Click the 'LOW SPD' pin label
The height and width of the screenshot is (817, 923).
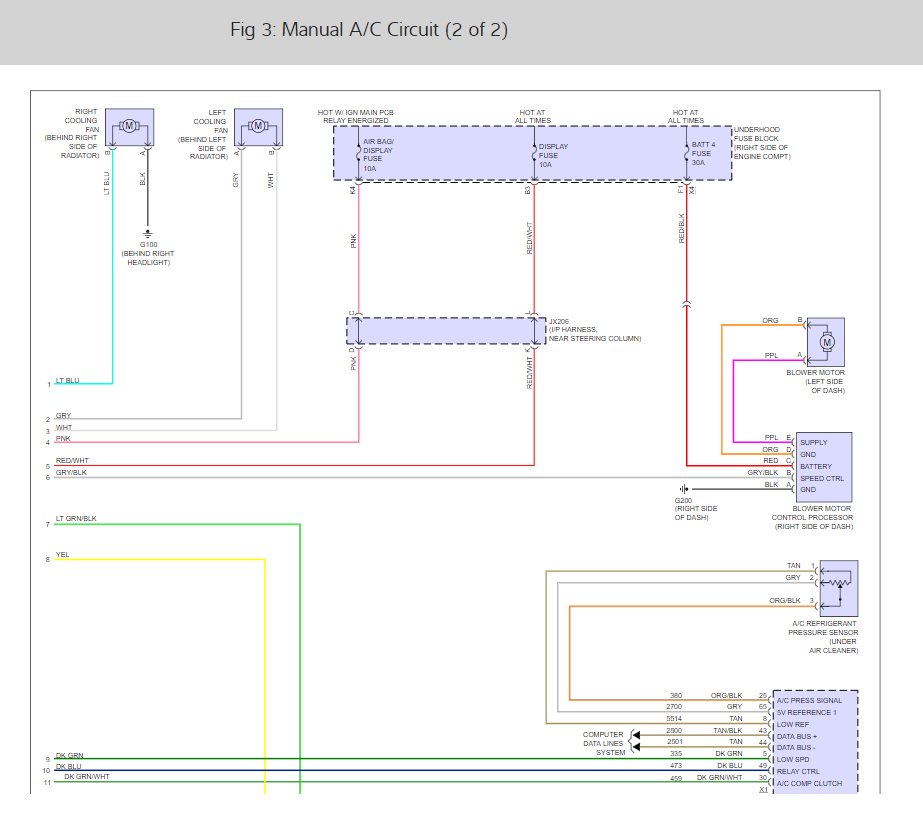[x=793, y=759]
